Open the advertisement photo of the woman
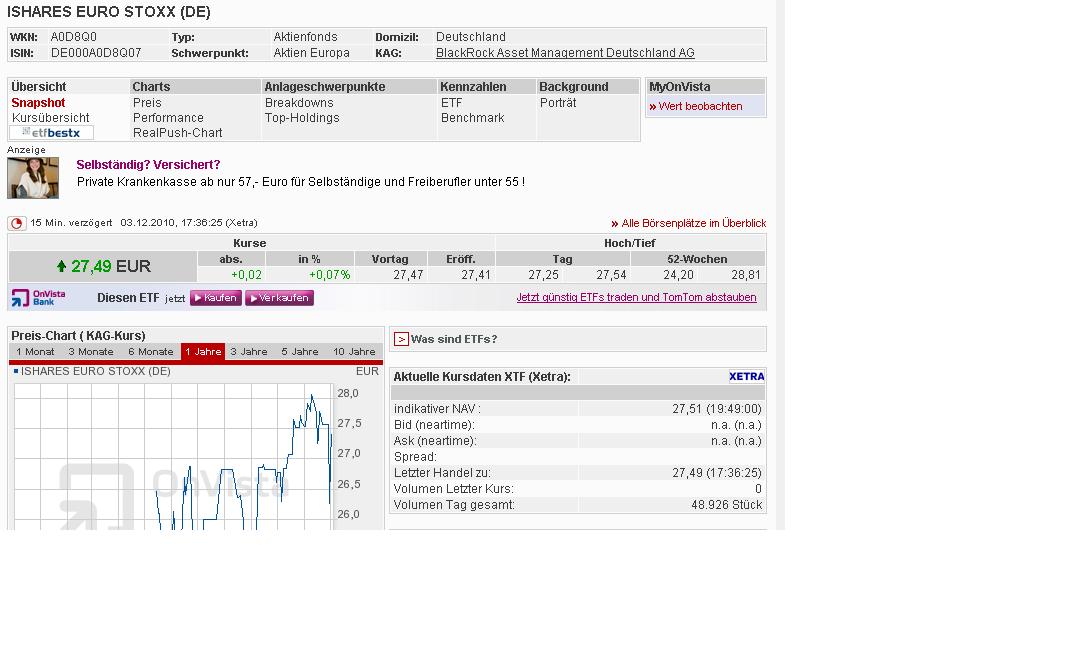 [x=33, y=178]
